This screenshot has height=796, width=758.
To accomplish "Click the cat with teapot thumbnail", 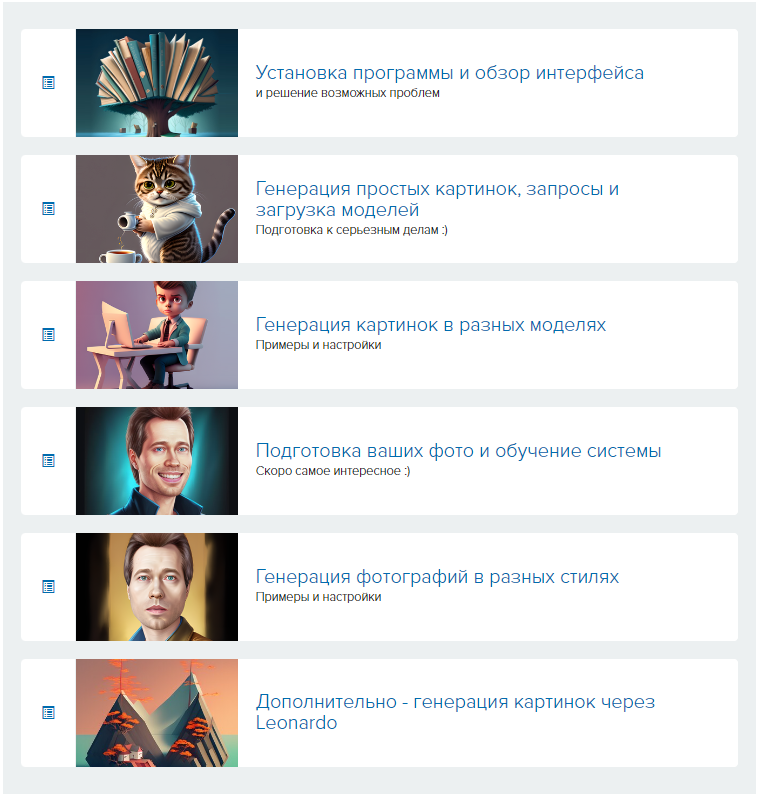I will point(157,209).
